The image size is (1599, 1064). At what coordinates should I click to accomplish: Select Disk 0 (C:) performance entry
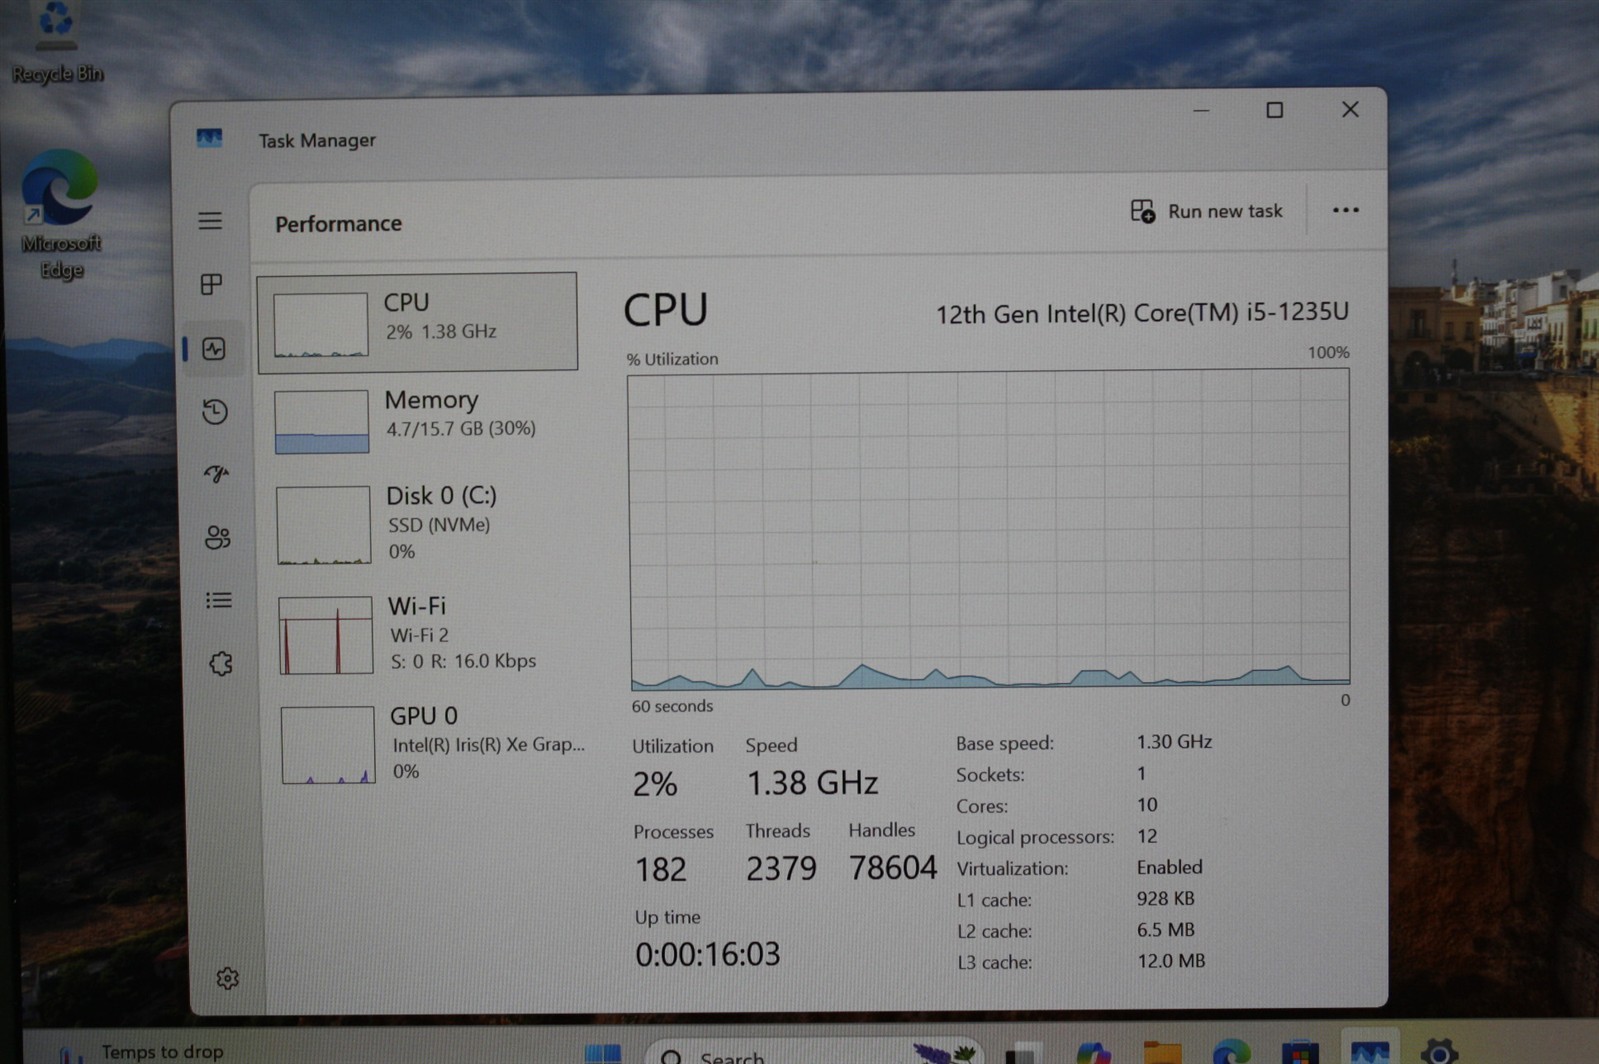coord(421,524)
